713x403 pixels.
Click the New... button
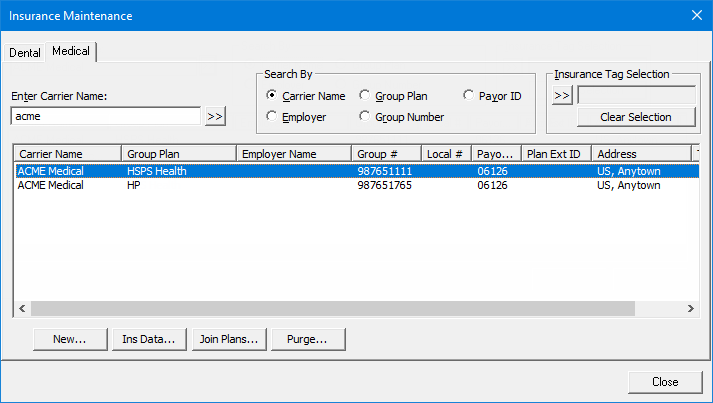click(68, 339)
